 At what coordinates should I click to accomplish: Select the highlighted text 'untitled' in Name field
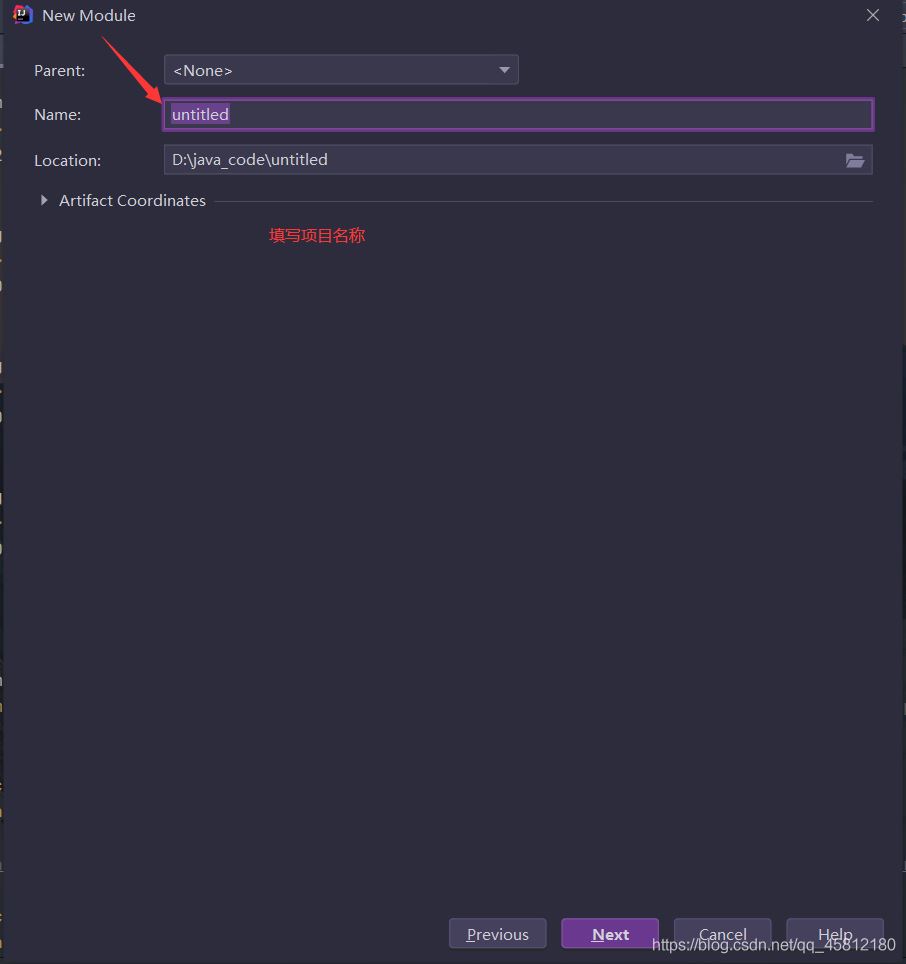200,114
